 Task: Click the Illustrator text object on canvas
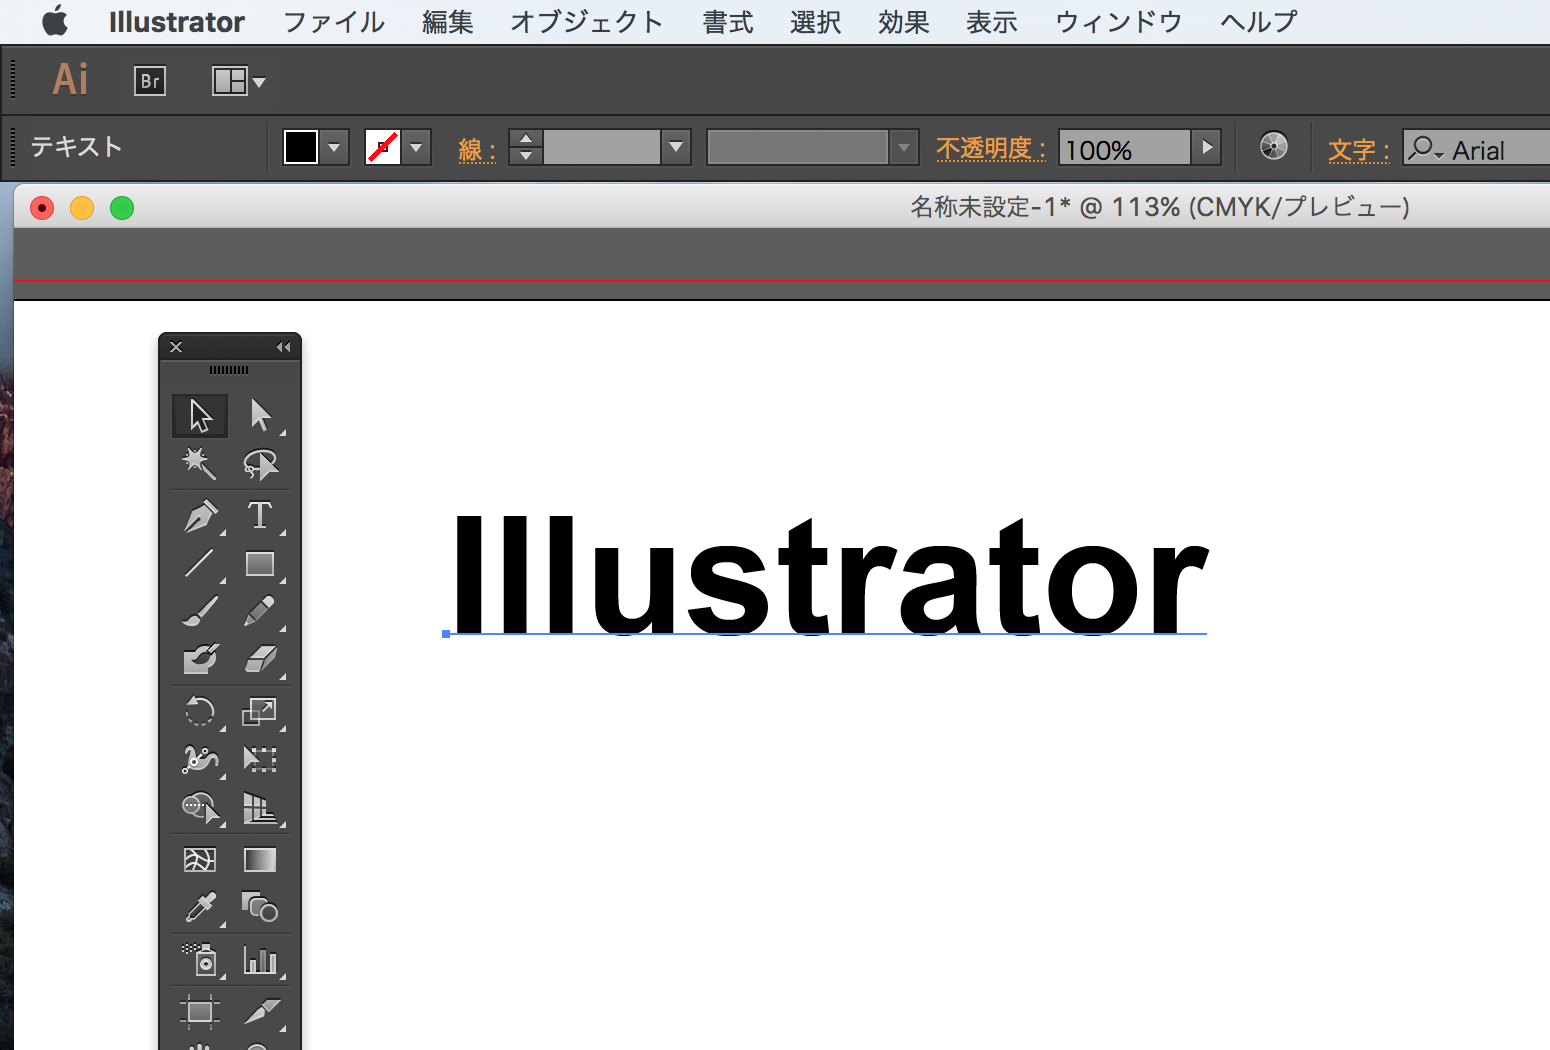coord(830,575)
